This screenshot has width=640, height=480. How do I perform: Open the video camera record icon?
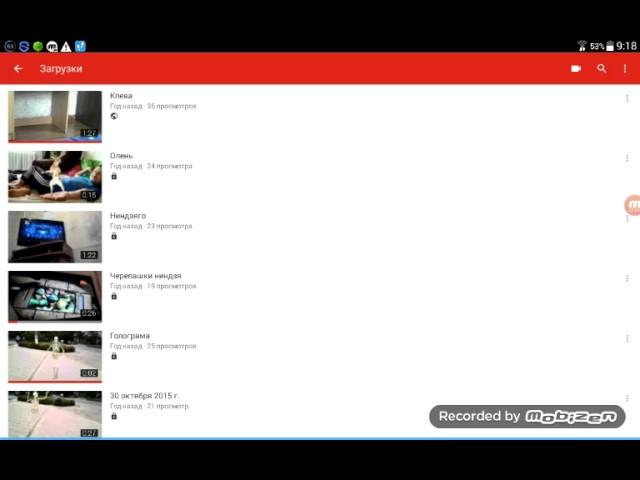[x=576, y=69]
